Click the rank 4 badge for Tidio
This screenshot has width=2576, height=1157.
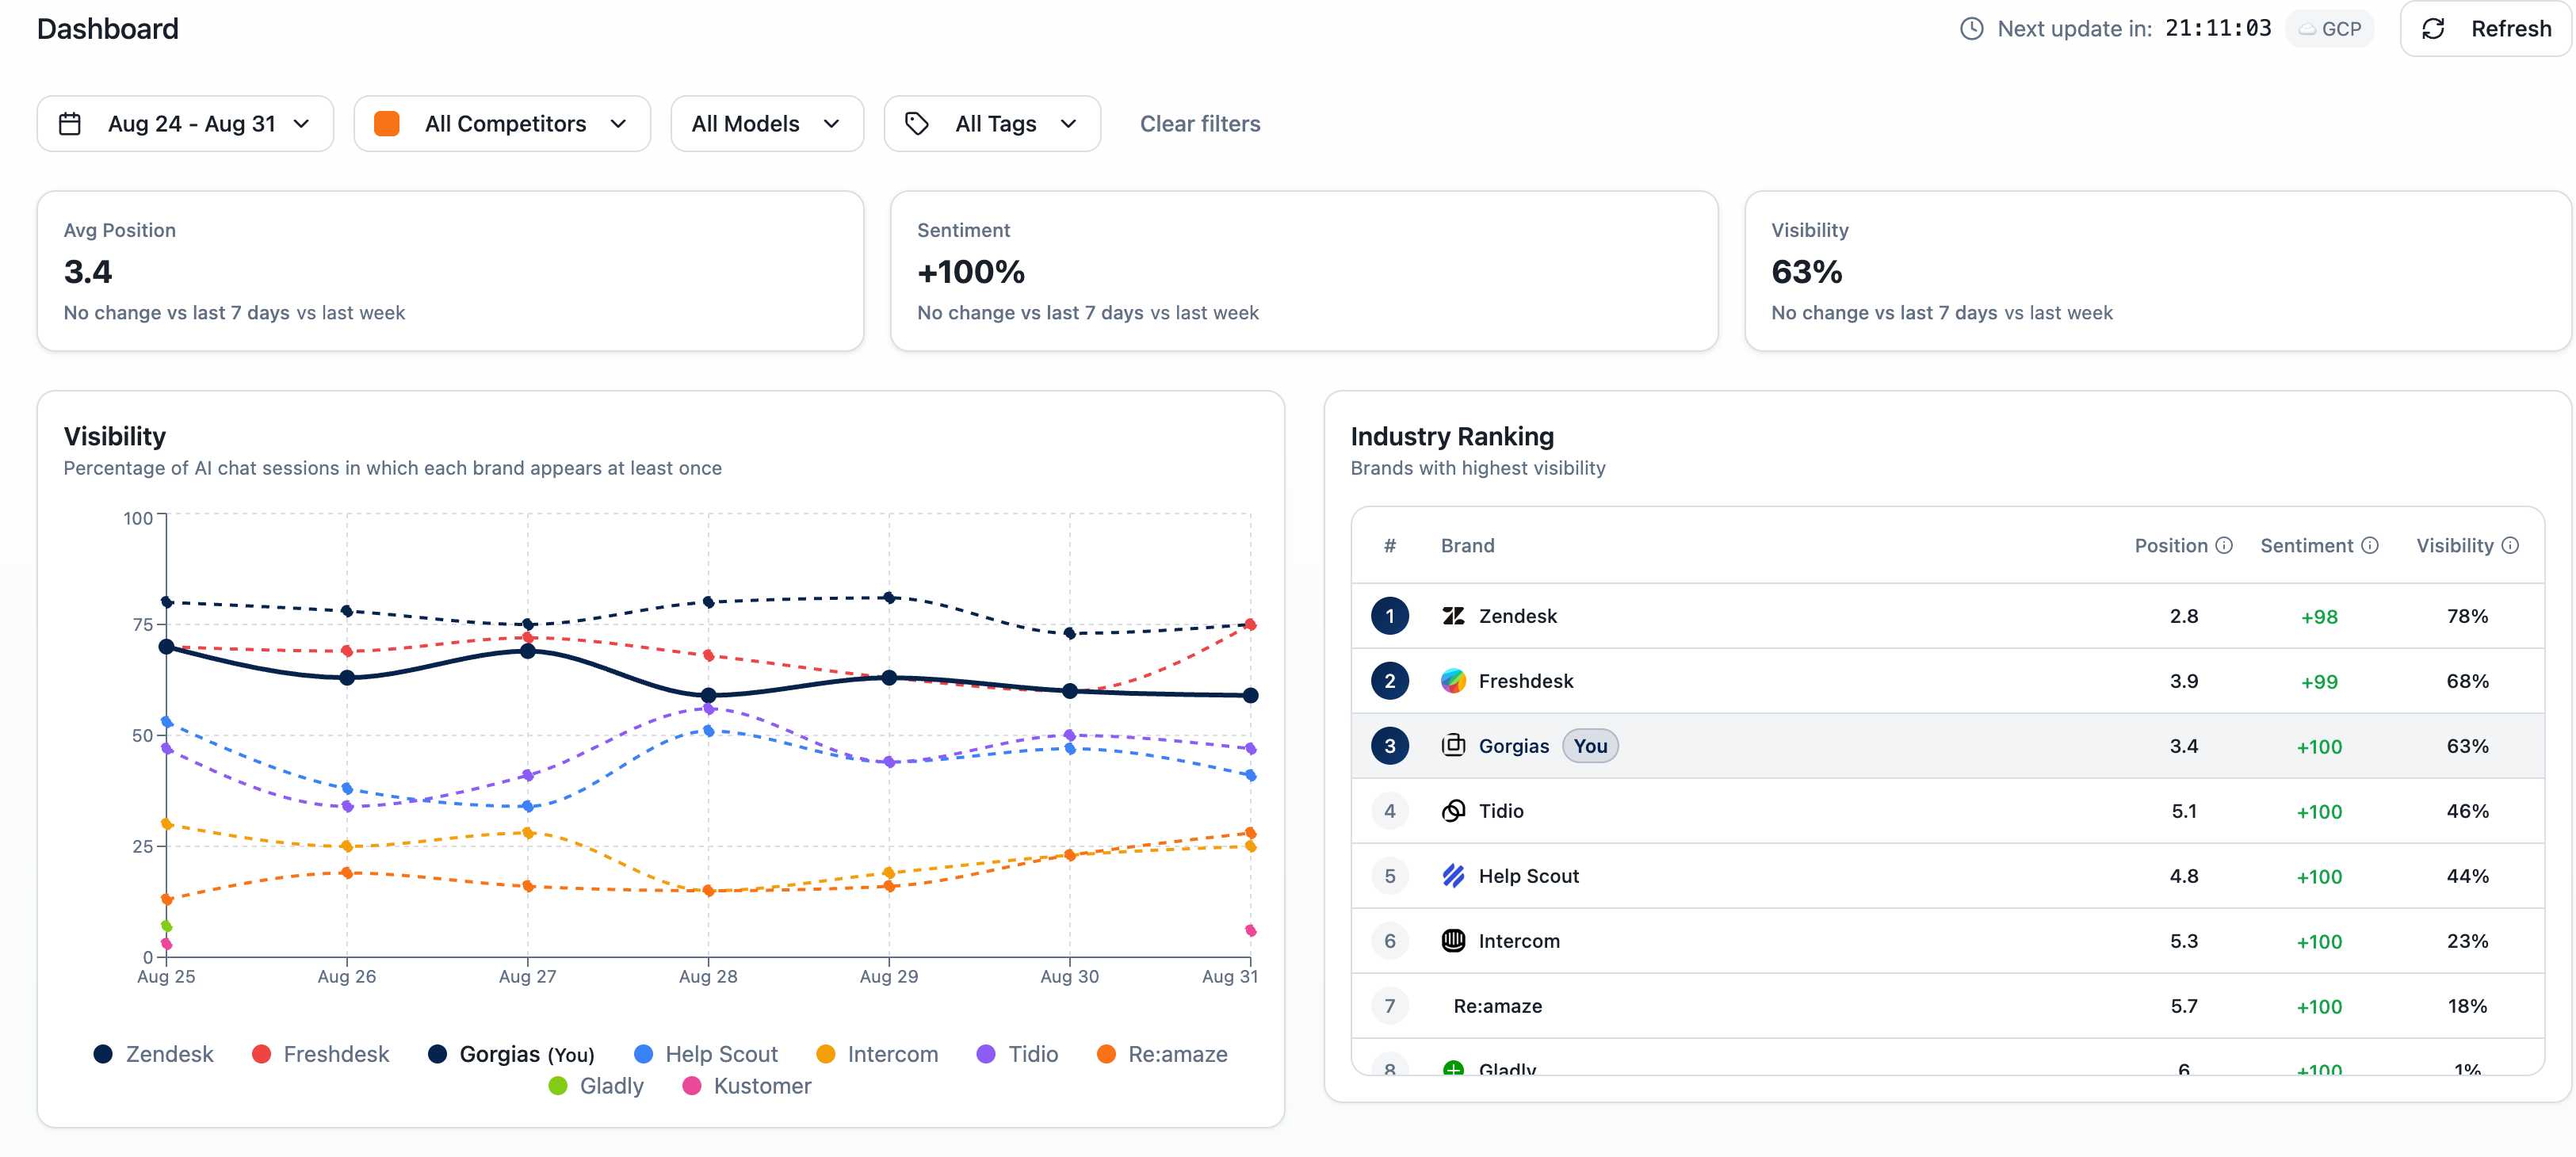pos(1389,811)
